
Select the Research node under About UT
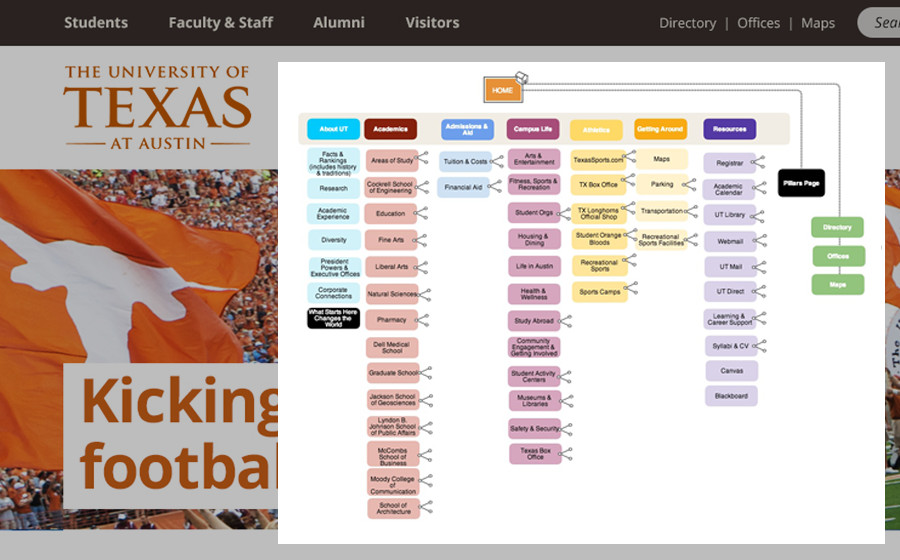click(333, 188)
